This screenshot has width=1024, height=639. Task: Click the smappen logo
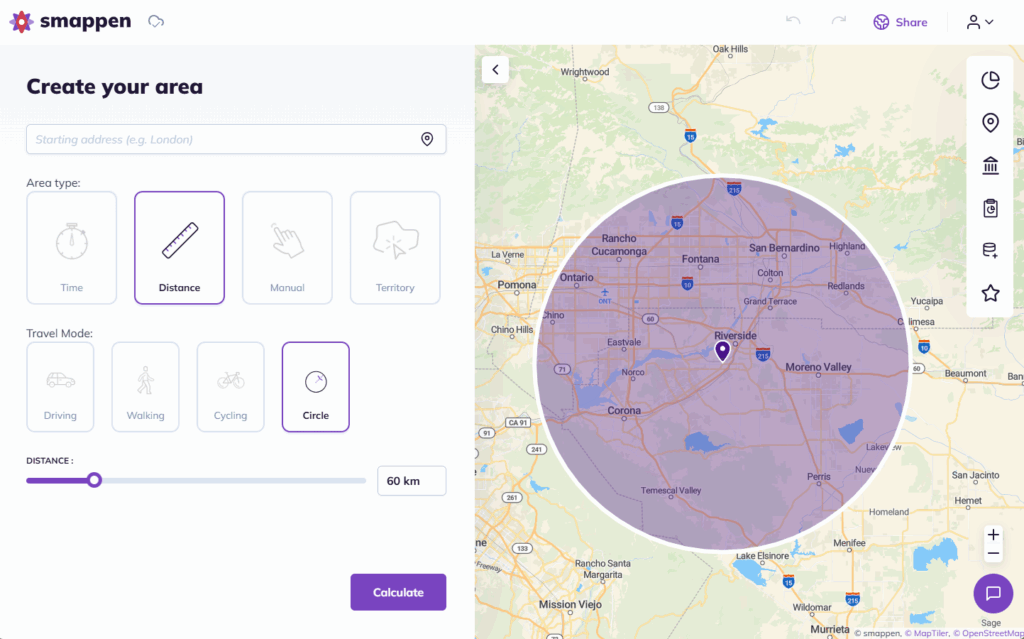70,20
